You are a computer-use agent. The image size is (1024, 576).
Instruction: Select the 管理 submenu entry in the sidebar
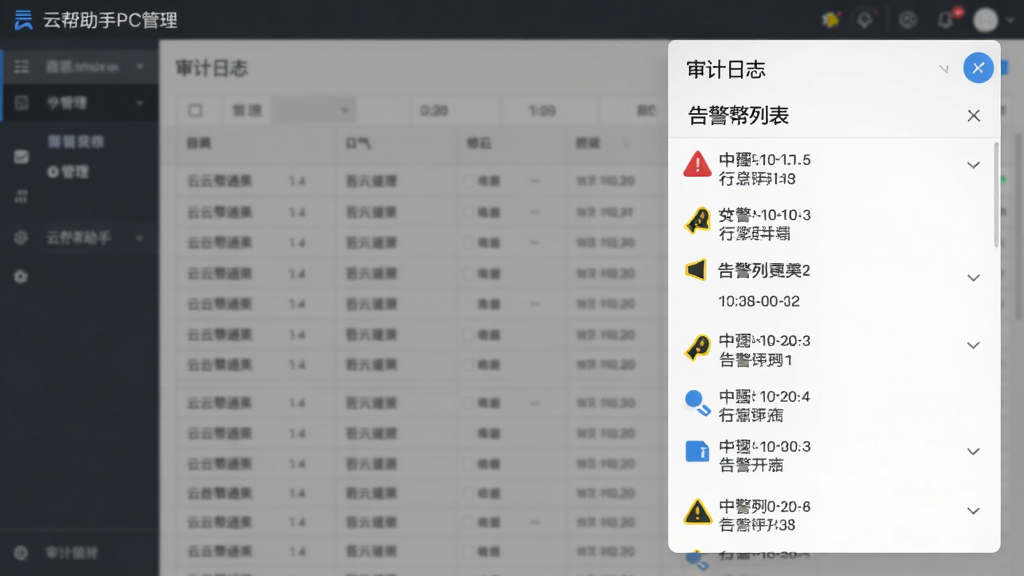[x=68, y=172]
